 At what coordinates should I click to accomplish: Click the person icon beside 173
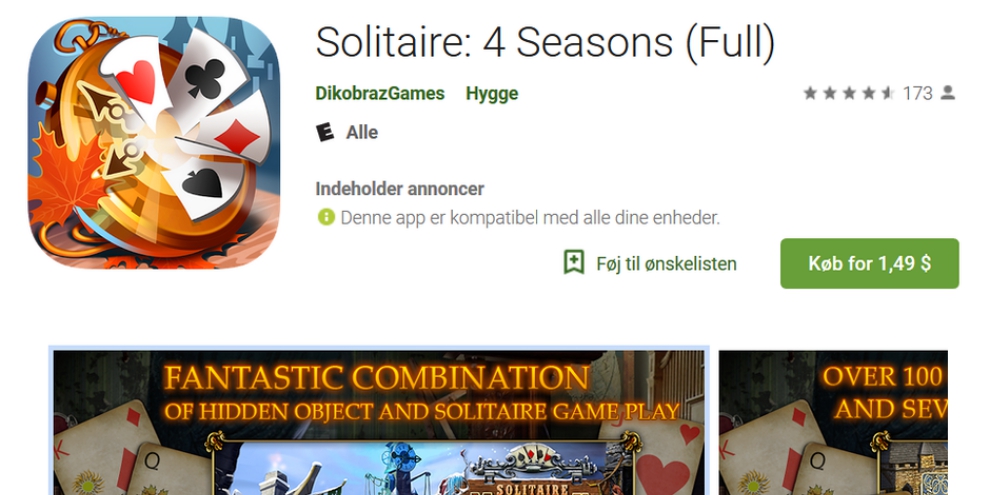coord(947,93)
